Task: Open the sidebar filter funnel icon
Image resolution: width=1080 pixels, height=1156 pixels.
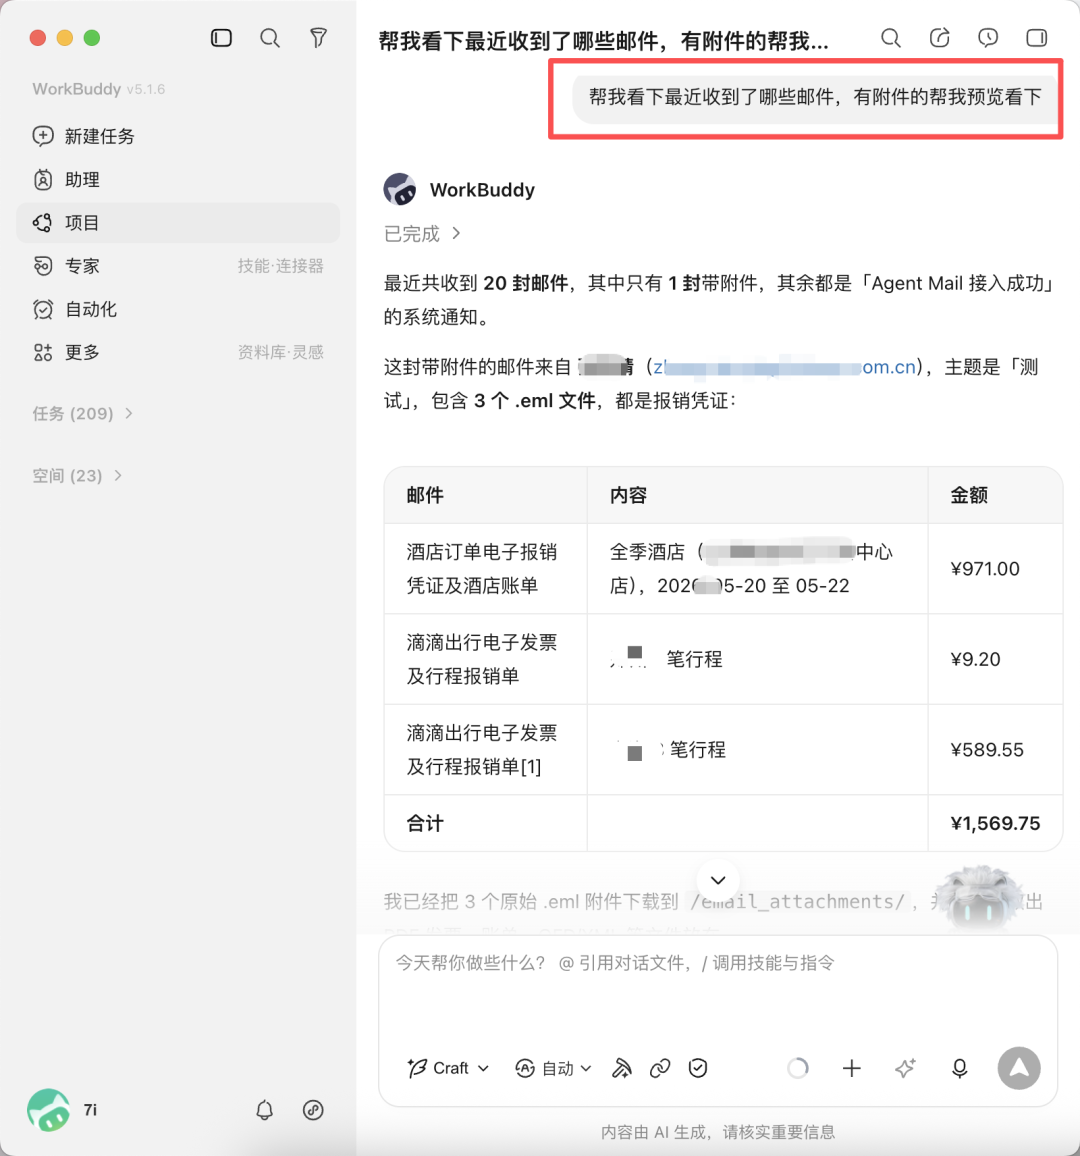Action: (x=318, y=38)
